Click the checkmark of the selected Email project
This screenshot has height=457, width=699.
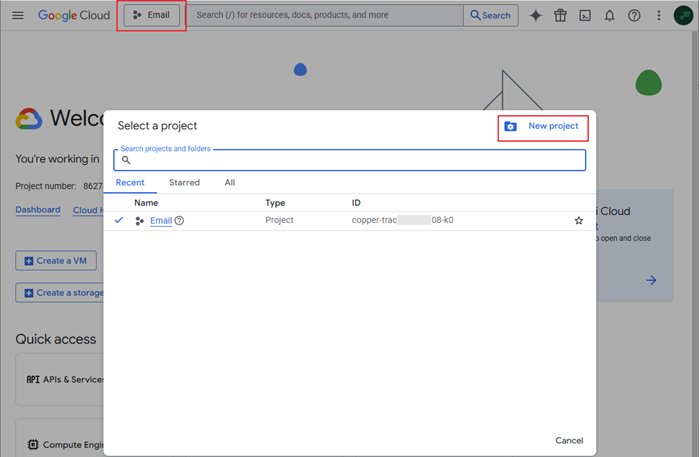coord(119,220)
